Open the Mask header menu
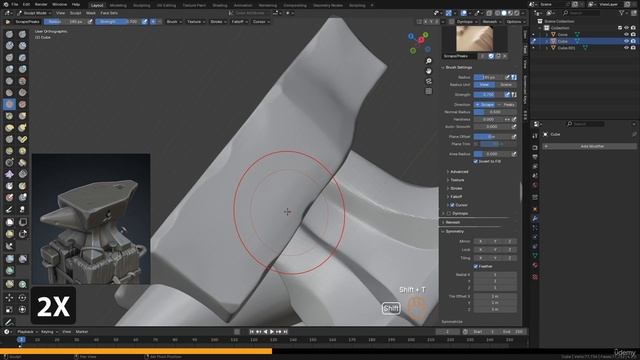The height and width of the screenshot is (360, 640). click(91, 13)
